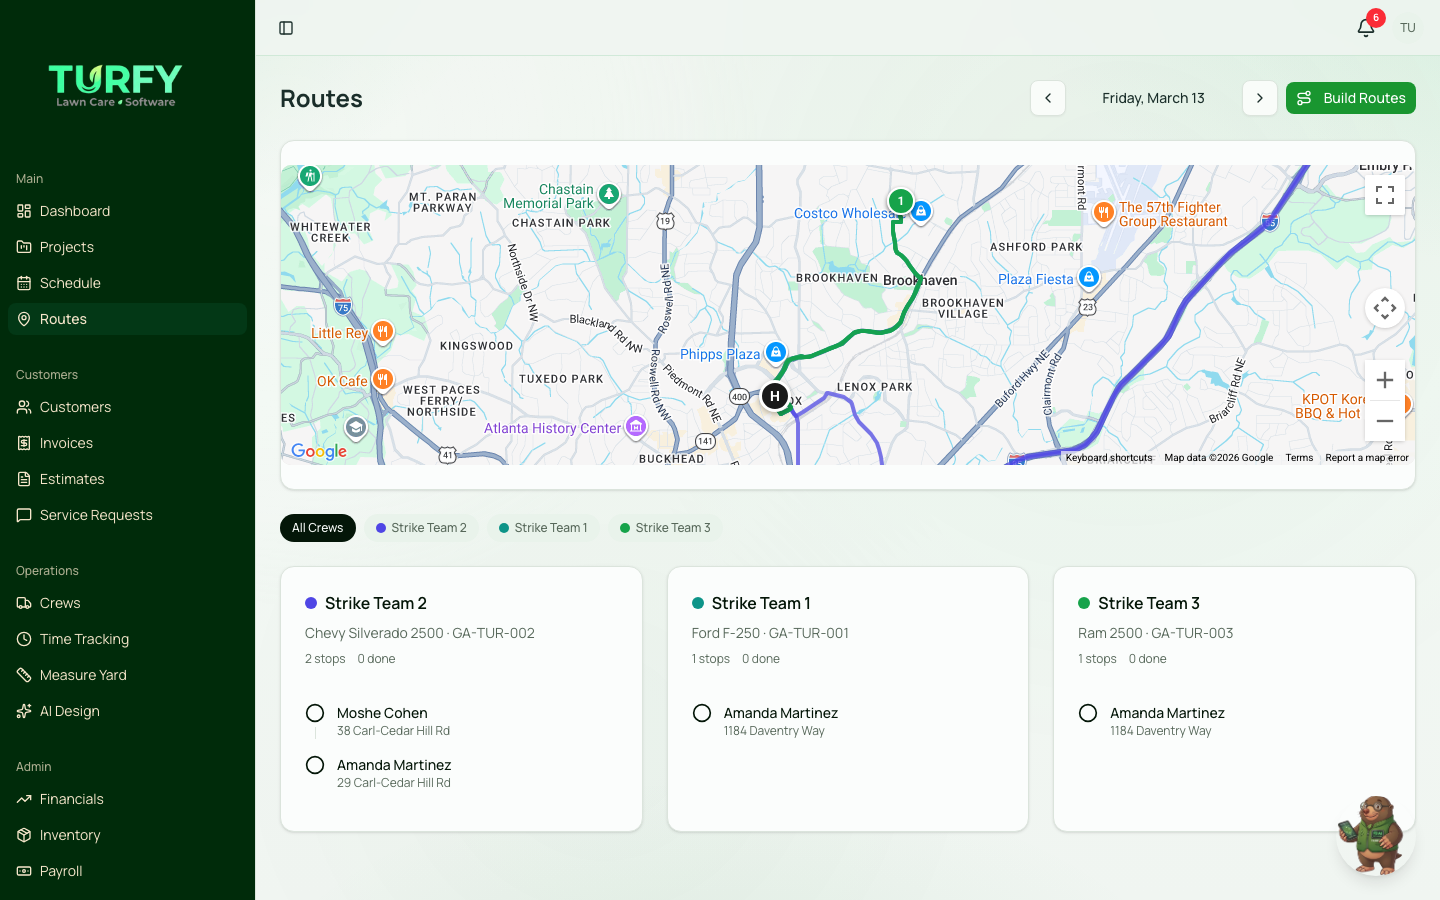Open Service Requests in sidebar
The image size is (1440, 900).
click(127, 515)
